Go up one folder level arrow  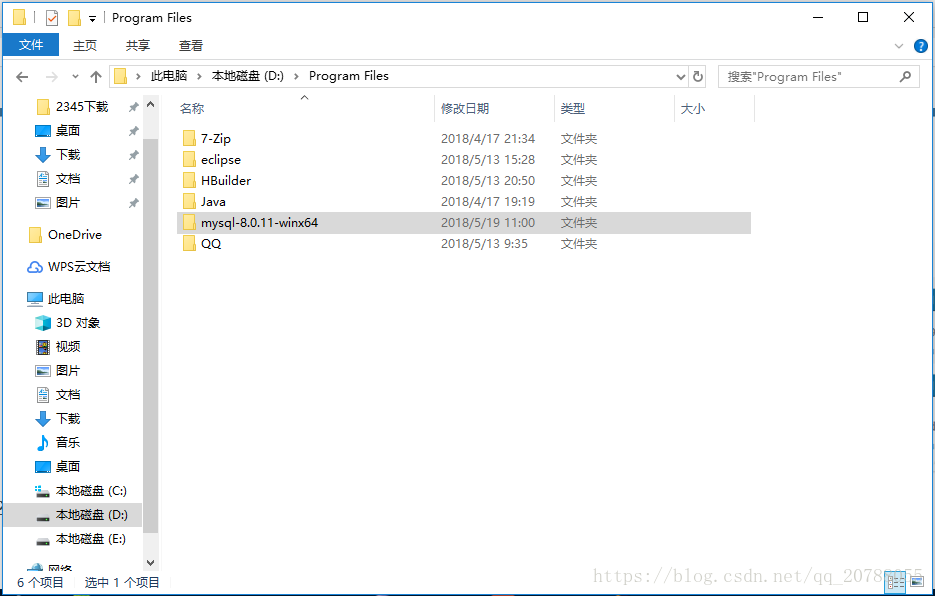pyautogui.click(x=95, y=76)
